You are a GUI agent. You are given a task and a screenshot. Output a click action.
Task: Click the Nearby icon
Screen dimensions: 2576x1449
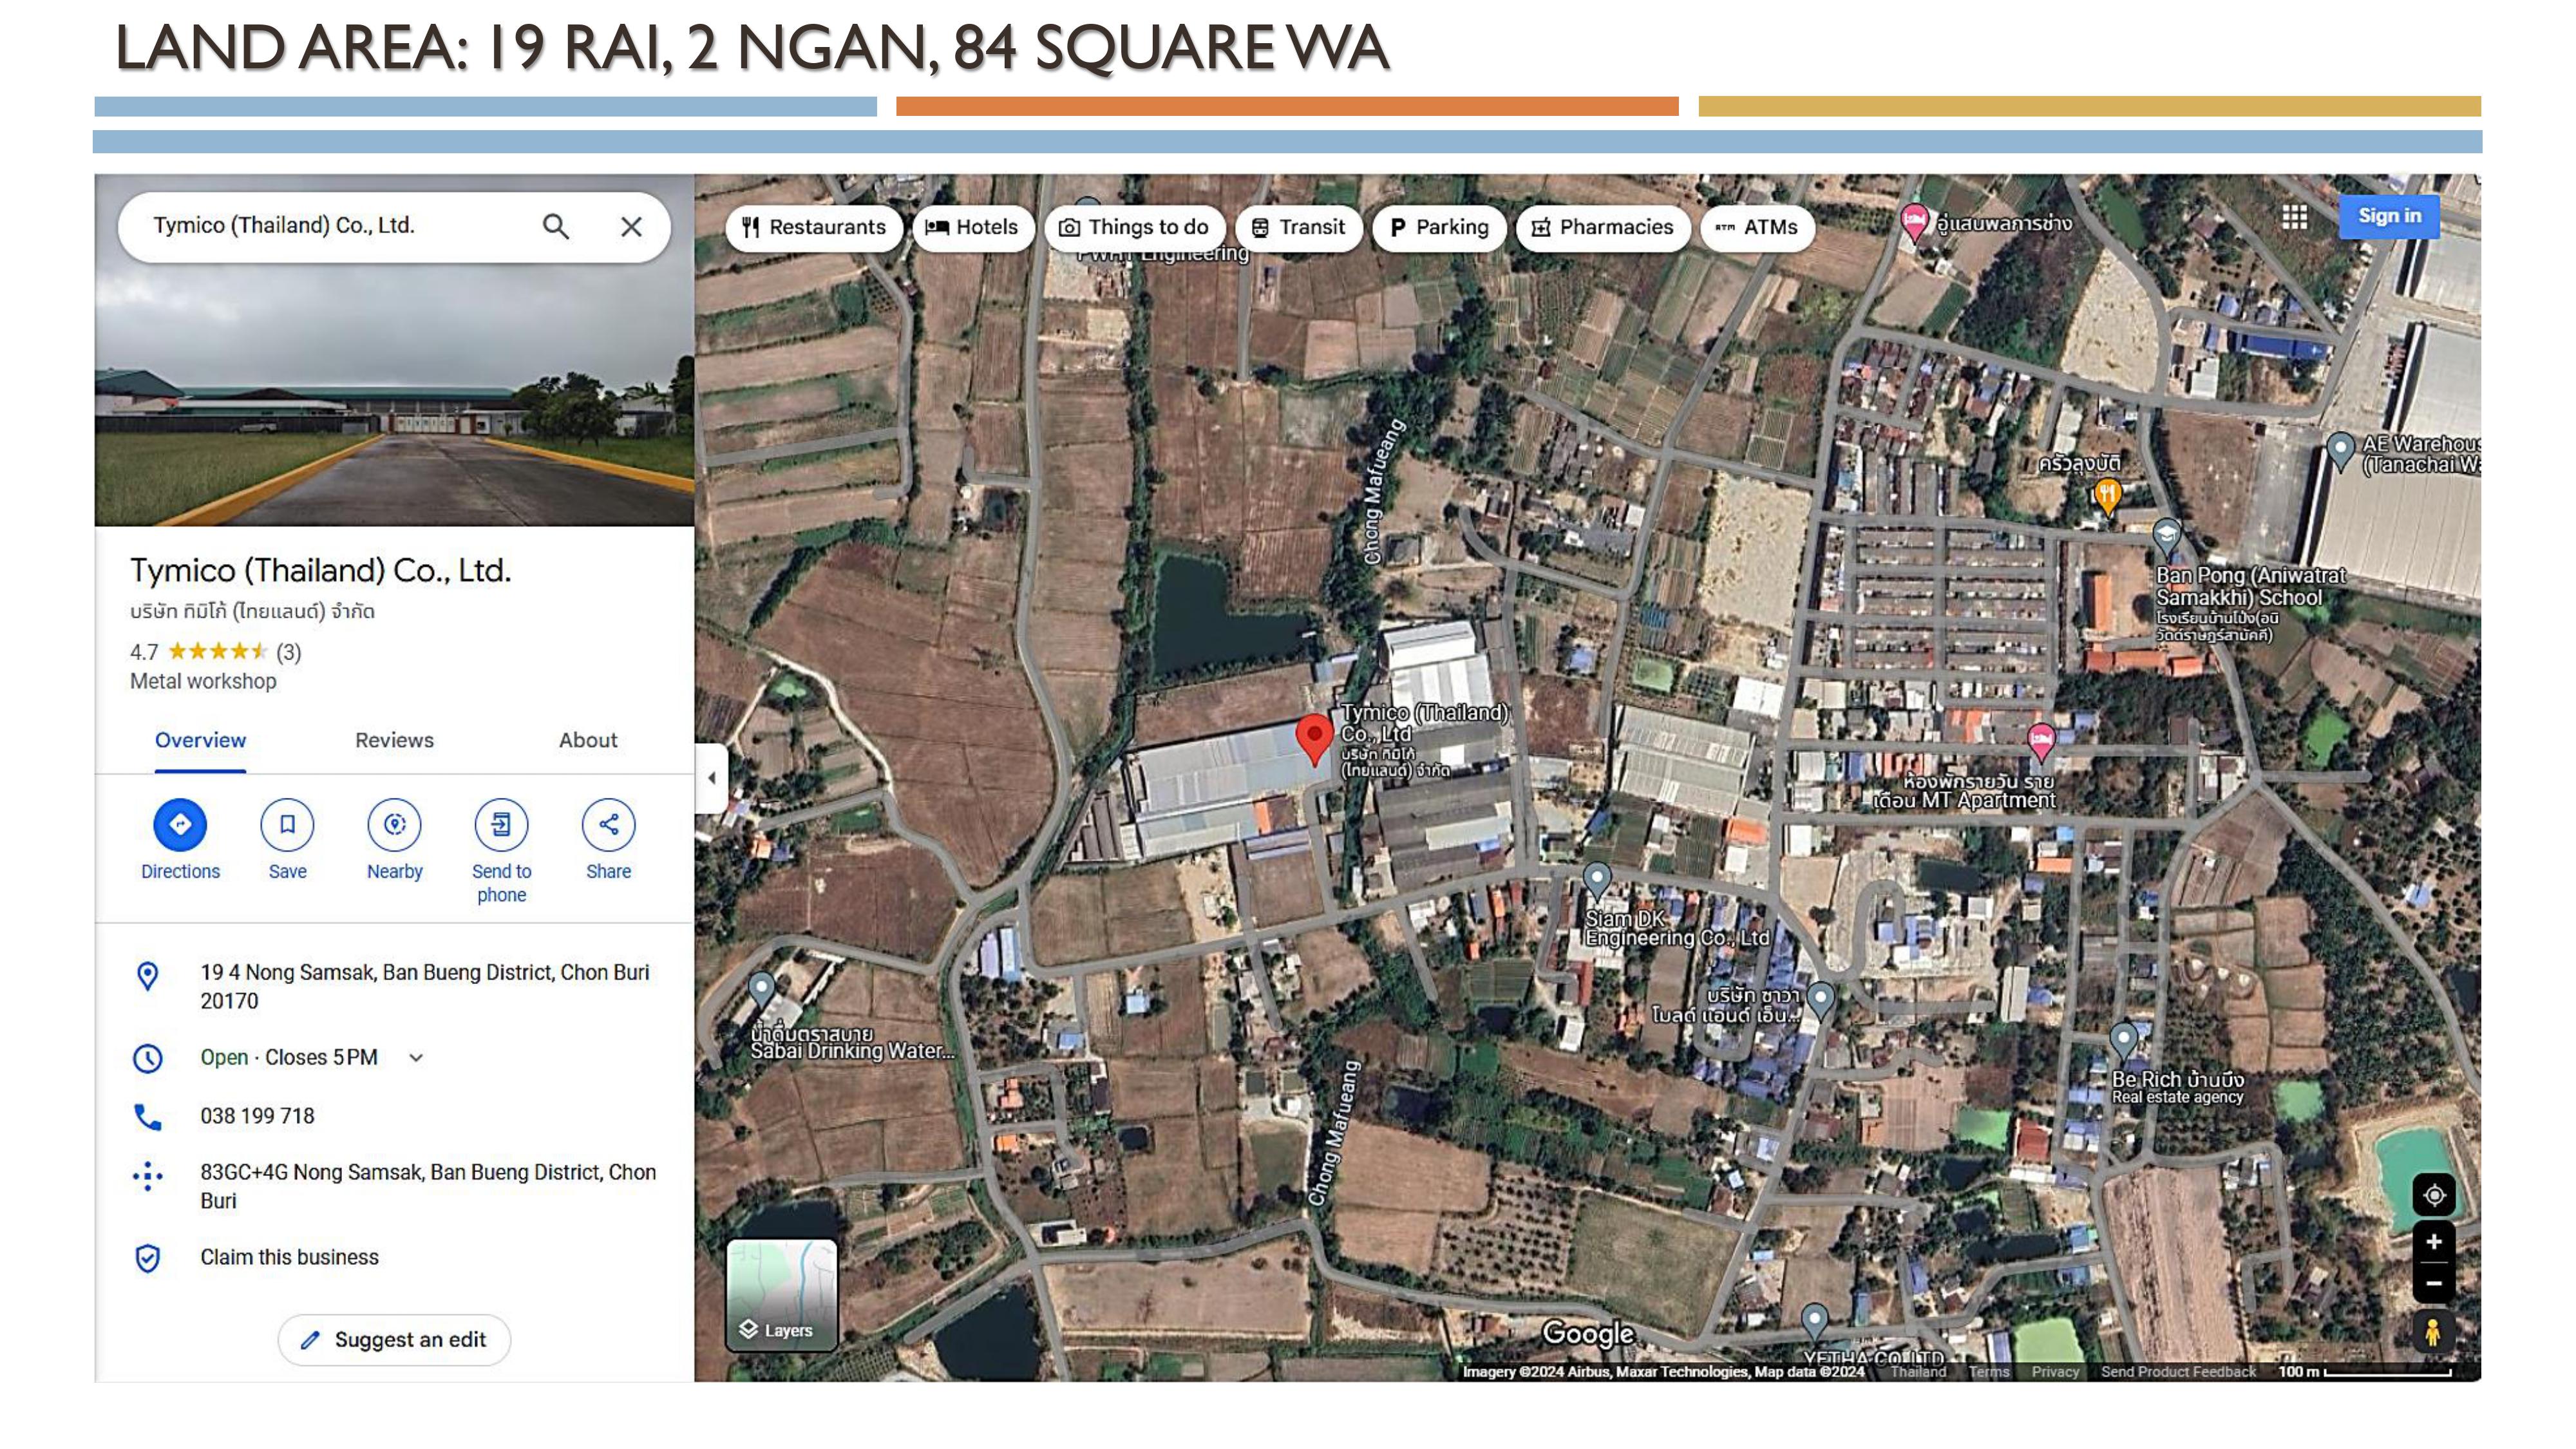click(394, 824)
